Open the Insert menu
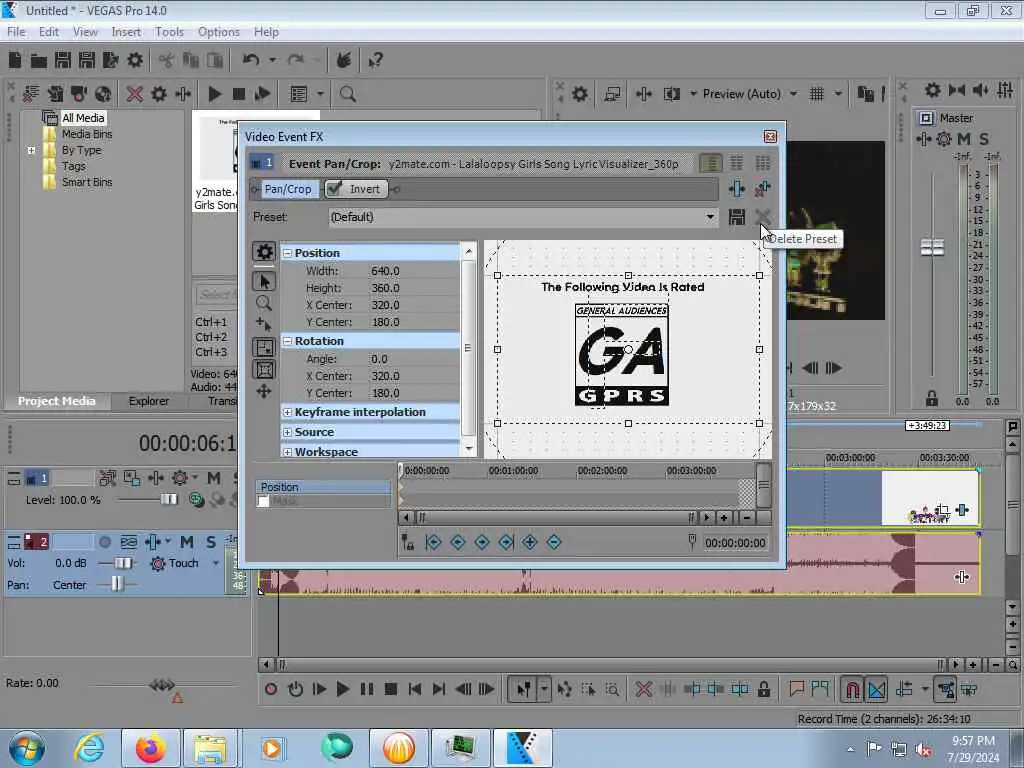The image size is (1024, 768). pyautogui.click(x=126, y=32)
